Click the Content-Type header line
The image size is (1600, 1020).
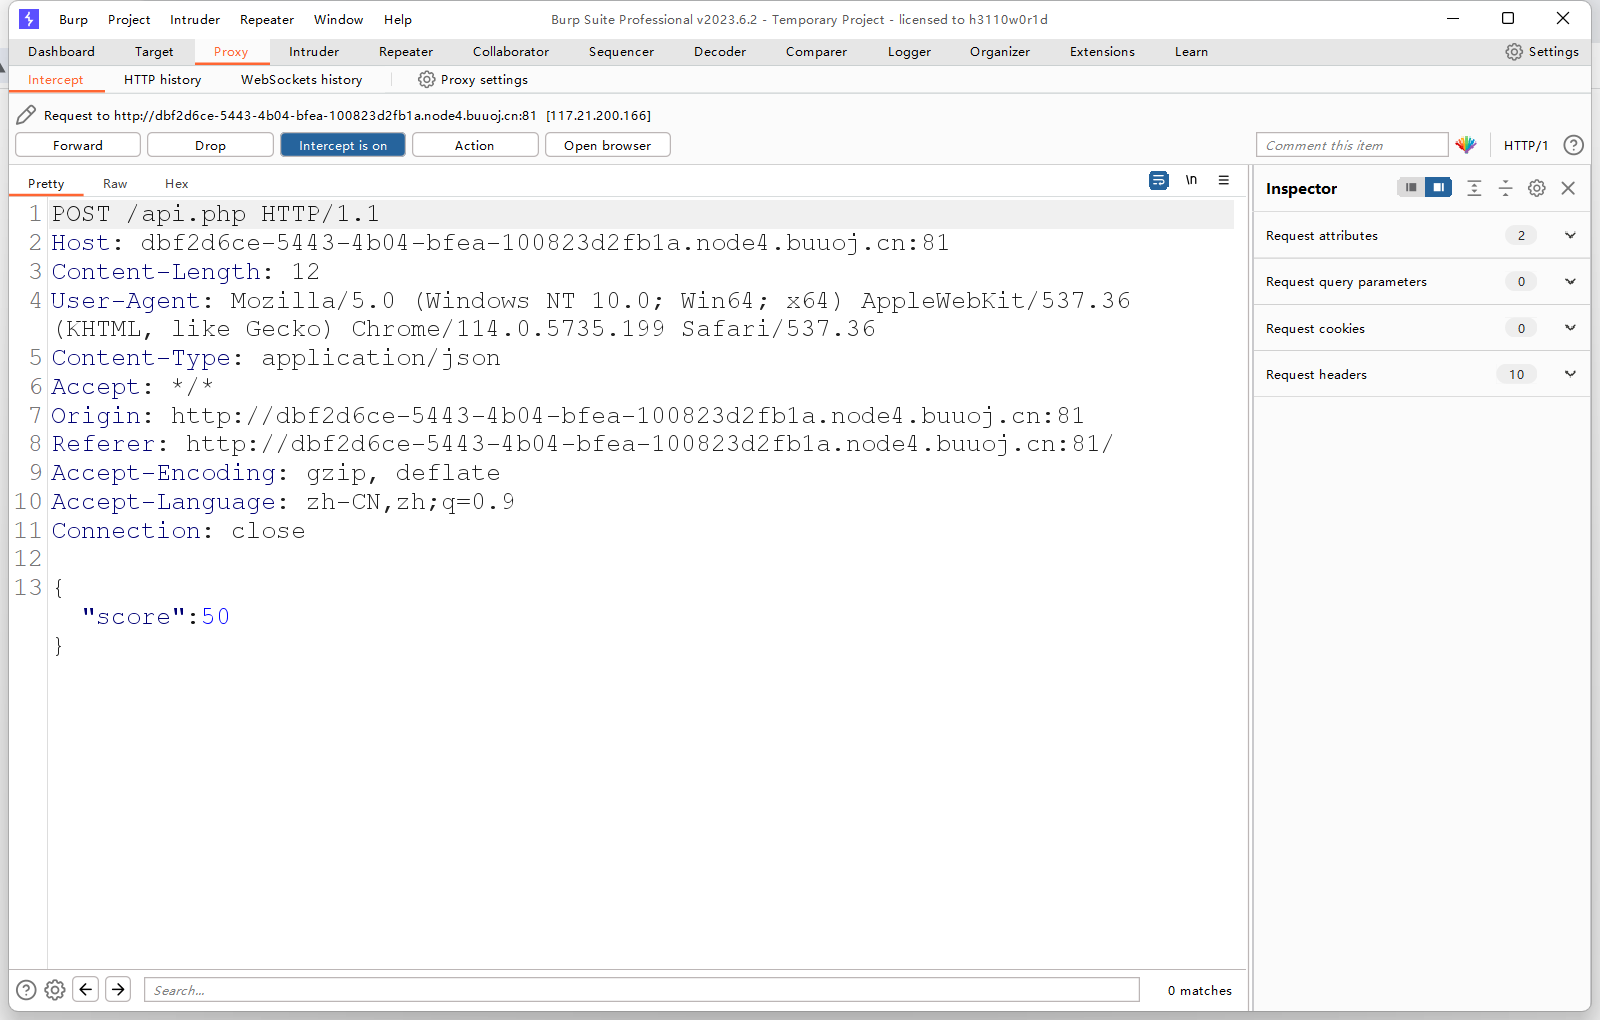click(276, 358)
